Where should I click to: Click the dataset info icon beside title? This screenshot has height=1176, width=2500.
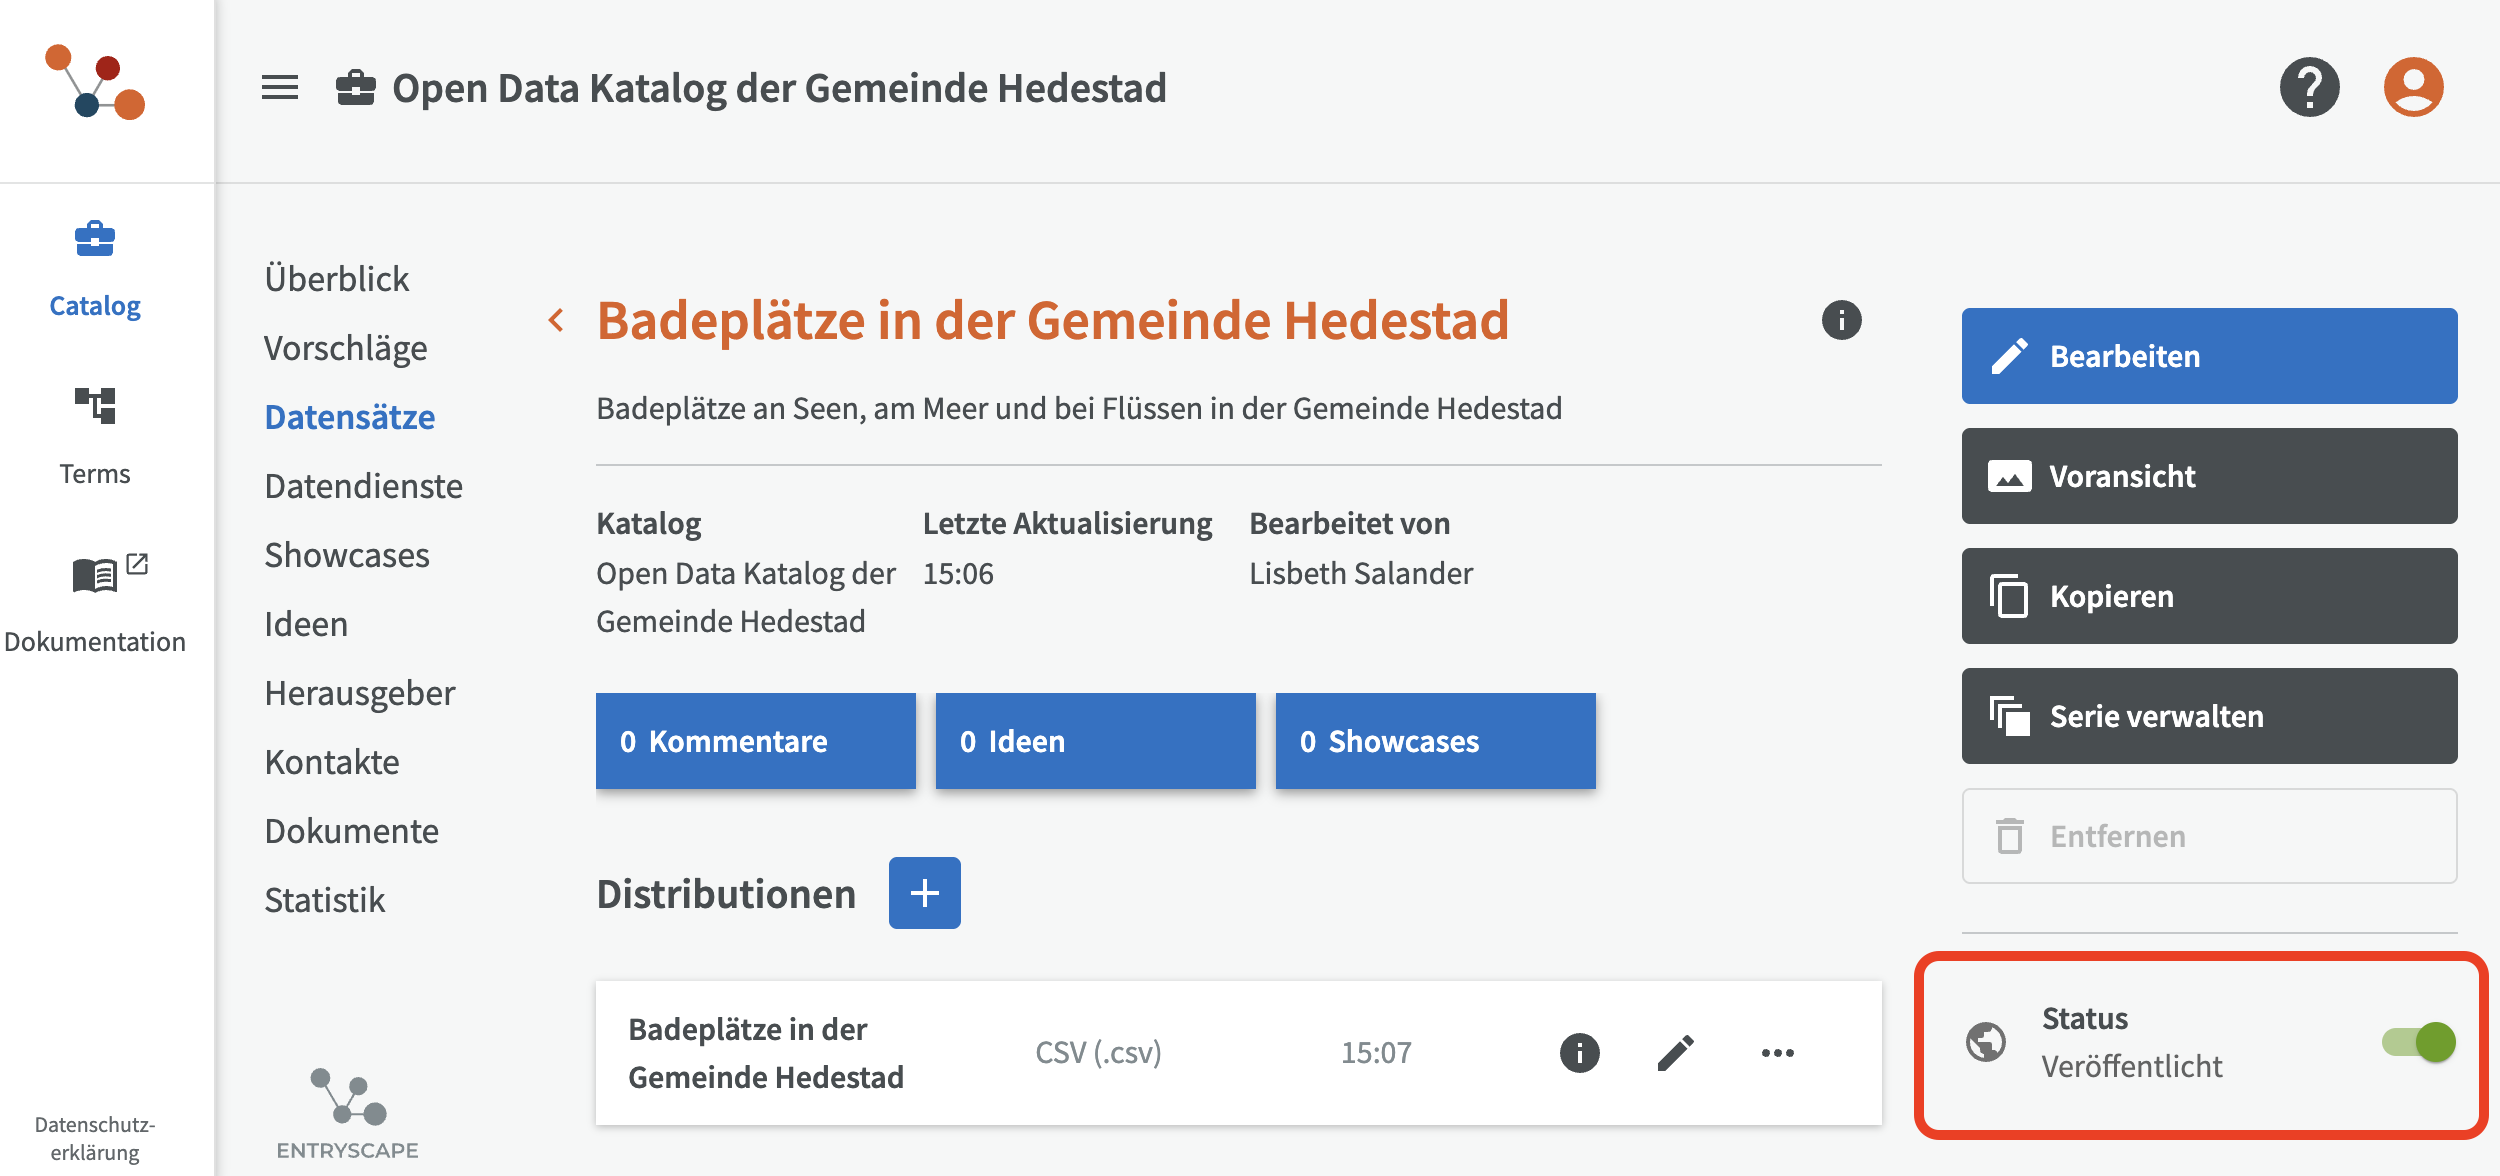[x=1841, y=320]
